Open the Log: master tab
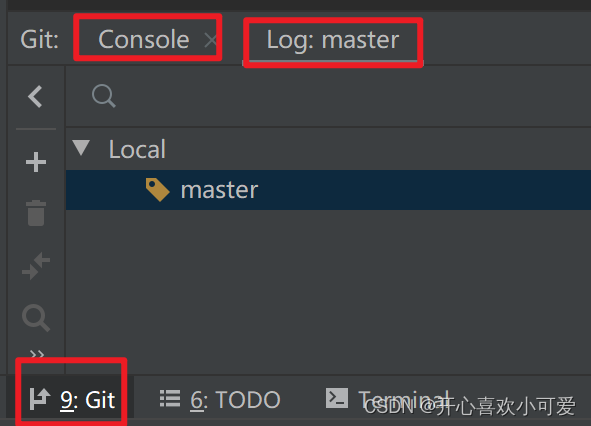 tap(333, 40)
